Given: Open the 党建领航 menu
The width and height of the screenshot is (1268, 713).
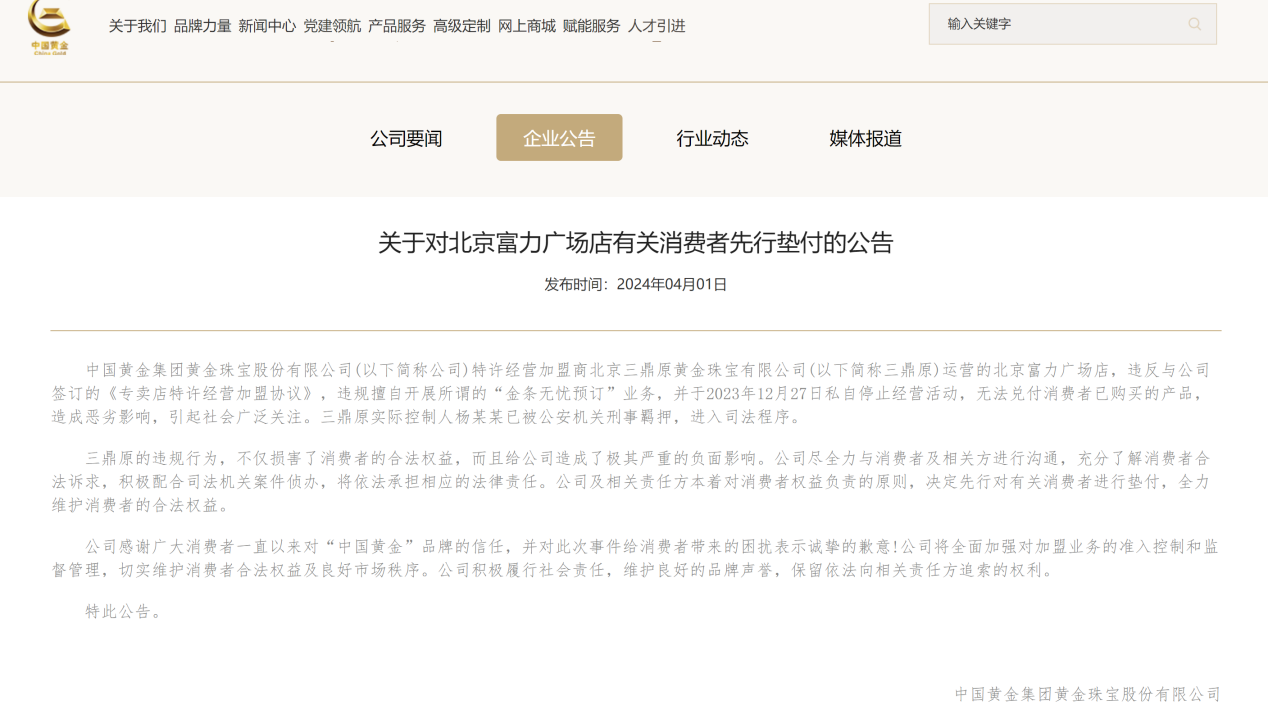Looking at the screenshot, I should [x=332, y=26].
